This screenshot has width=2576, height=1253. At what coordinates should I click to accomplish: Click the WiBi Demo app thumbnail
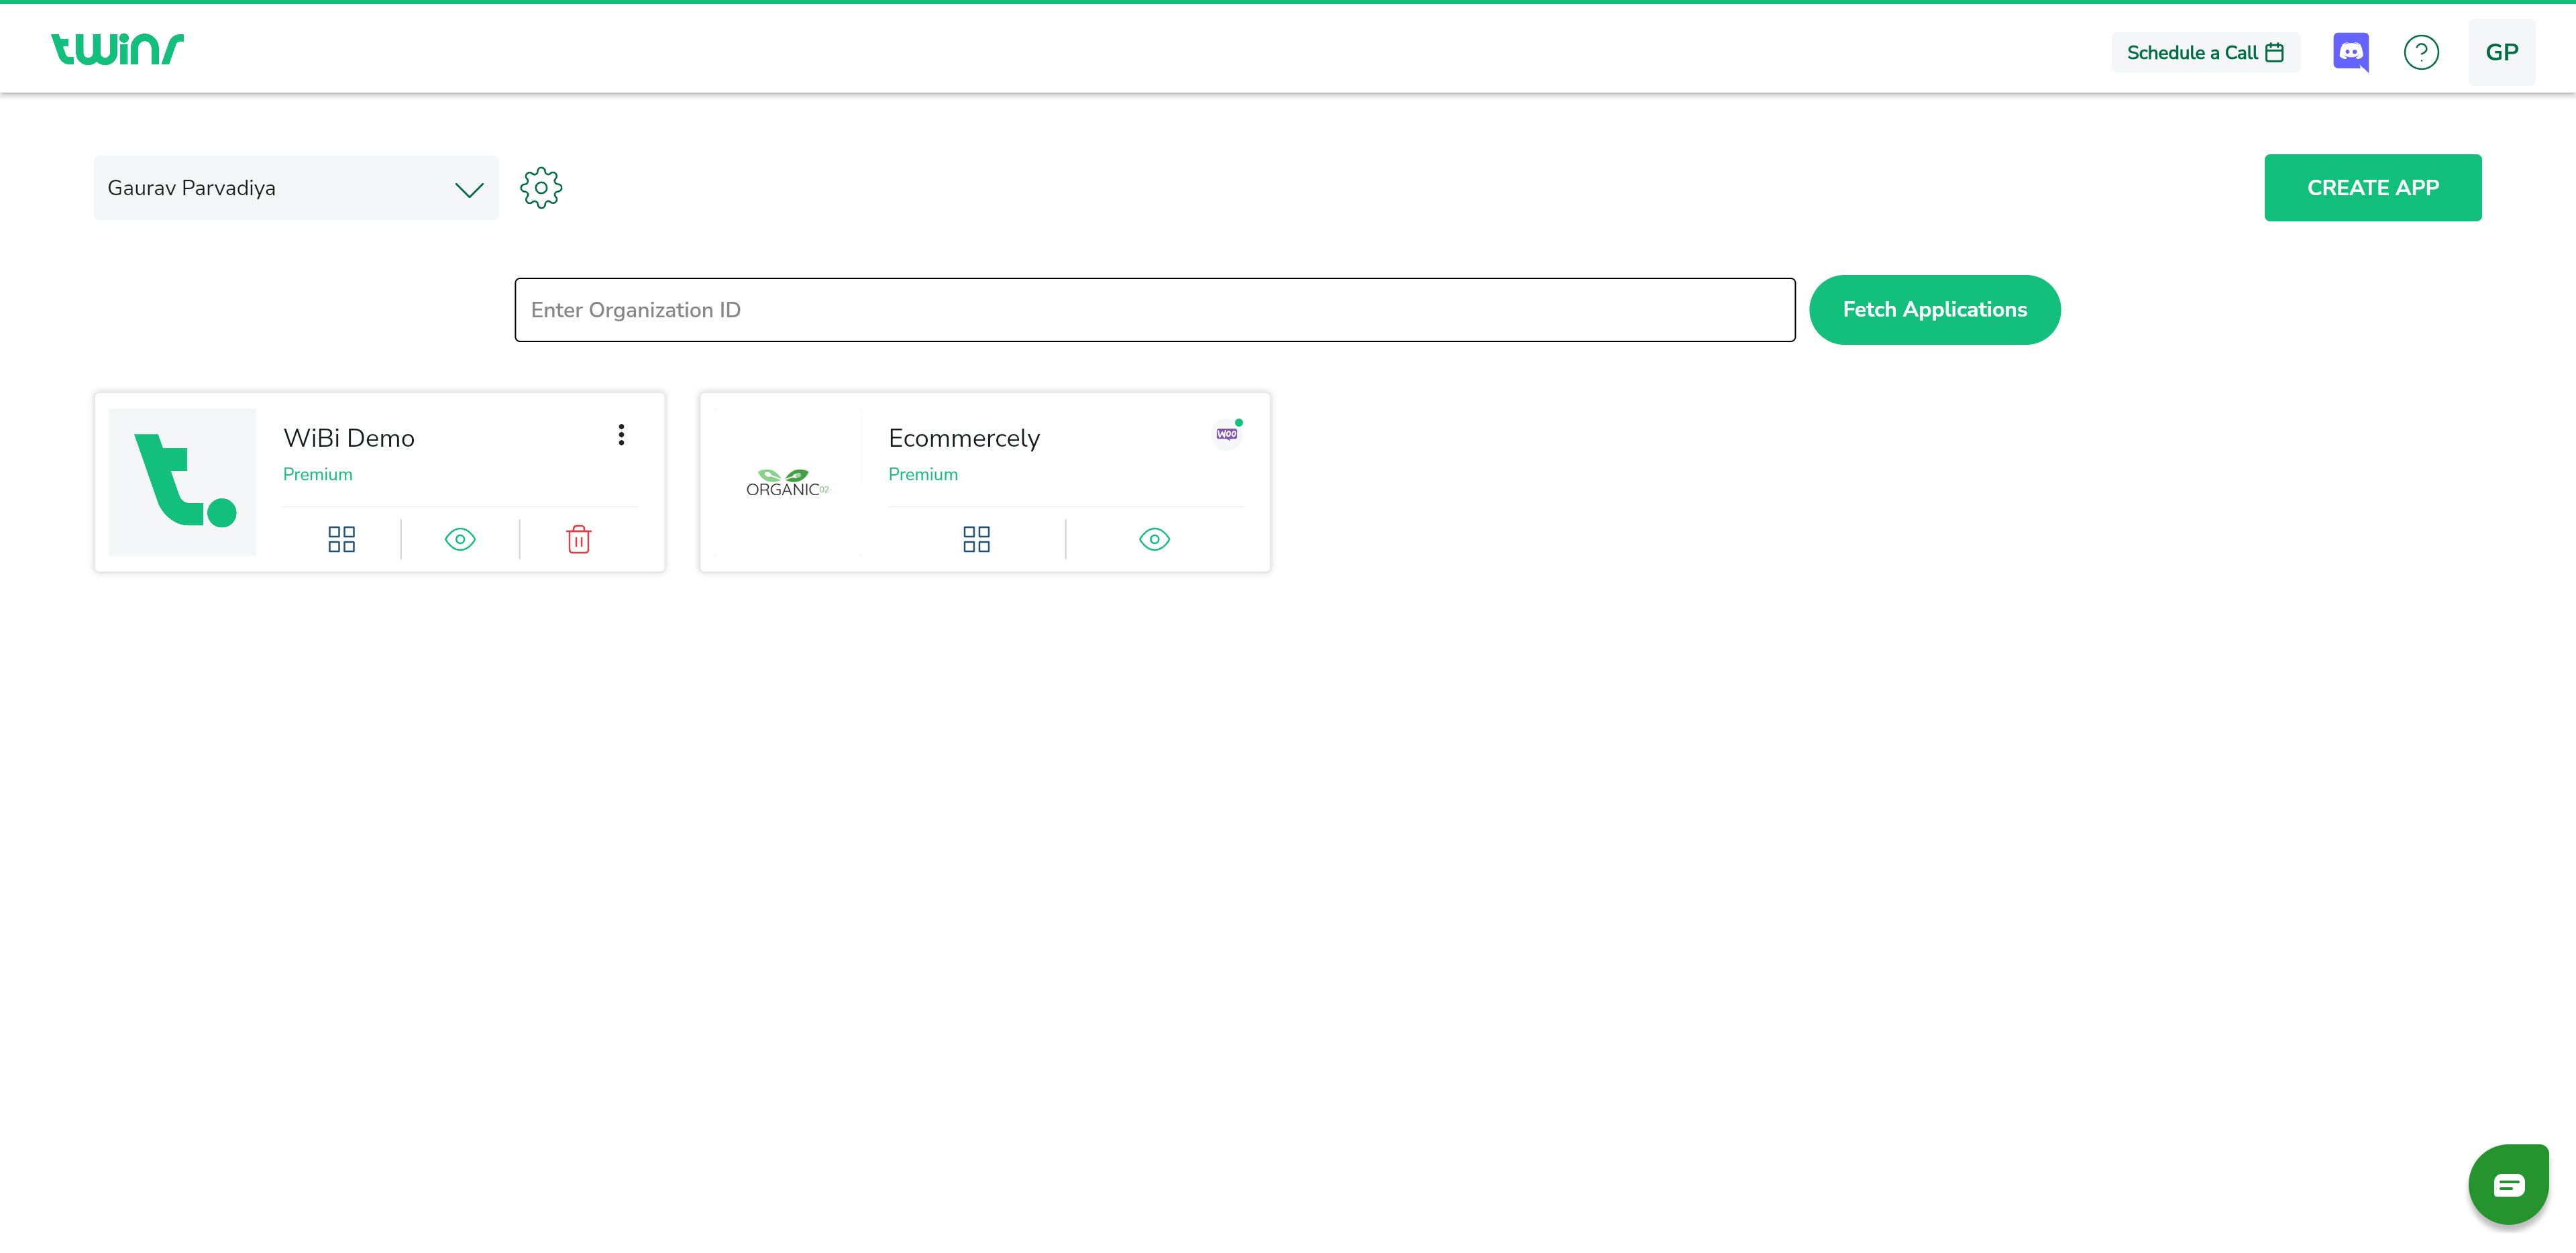pos(182,482)
